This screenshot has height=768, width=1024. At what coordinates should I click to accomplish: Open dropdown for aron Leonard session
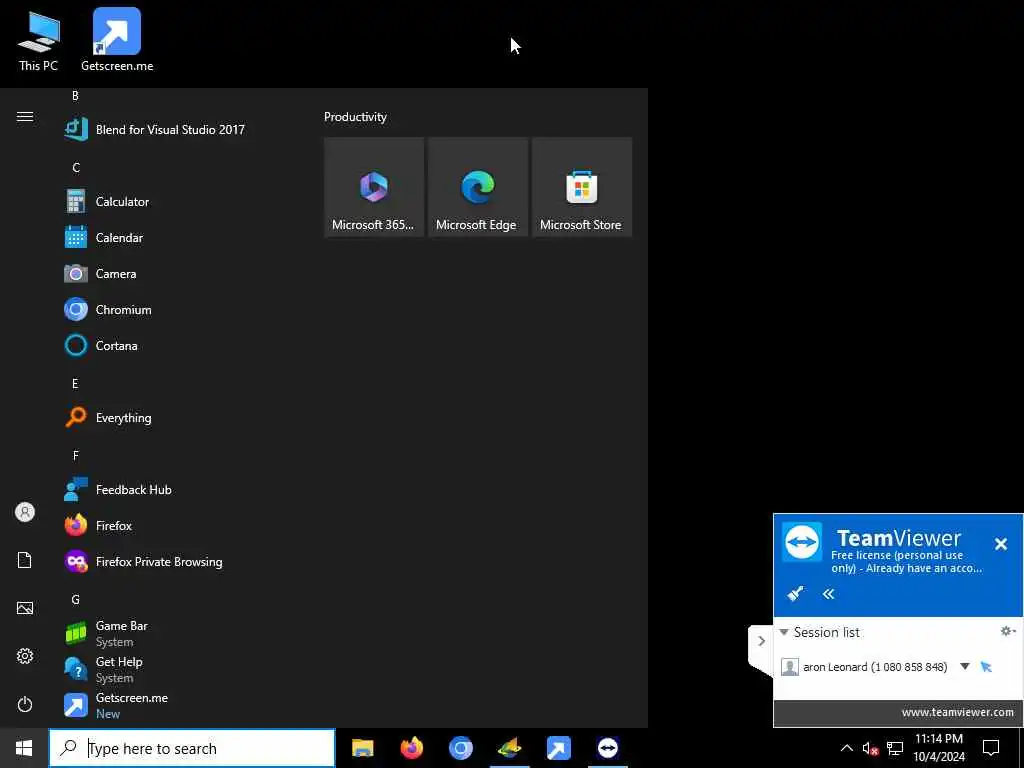pos(965,667)
